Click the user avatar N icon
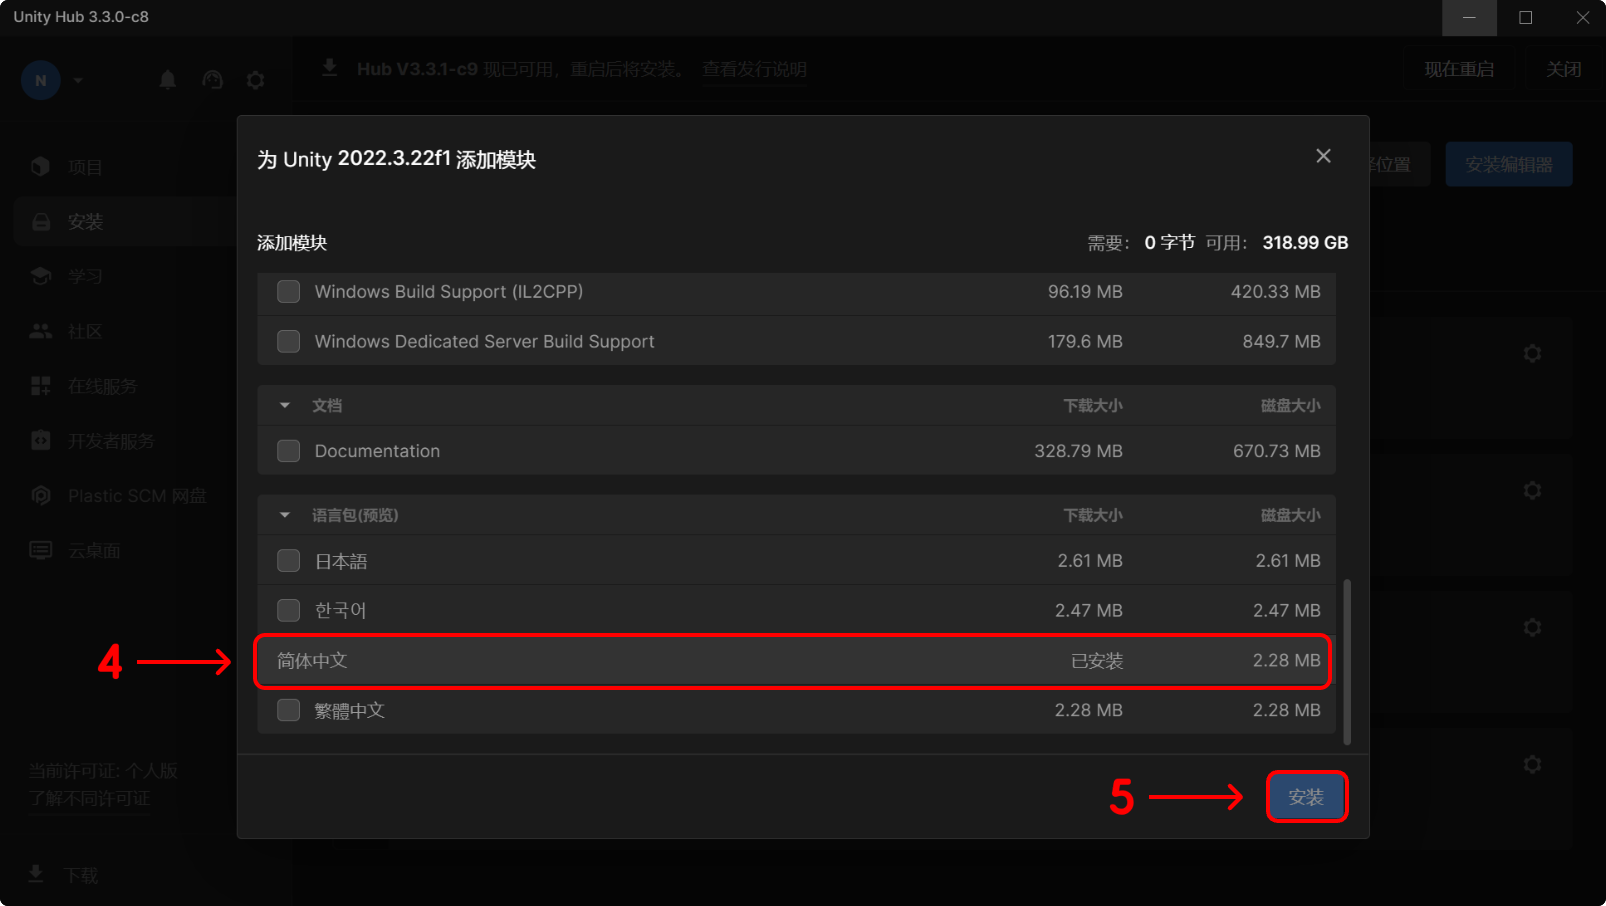The height and width of the screenshot is (906, 1606). click(41, 80)
